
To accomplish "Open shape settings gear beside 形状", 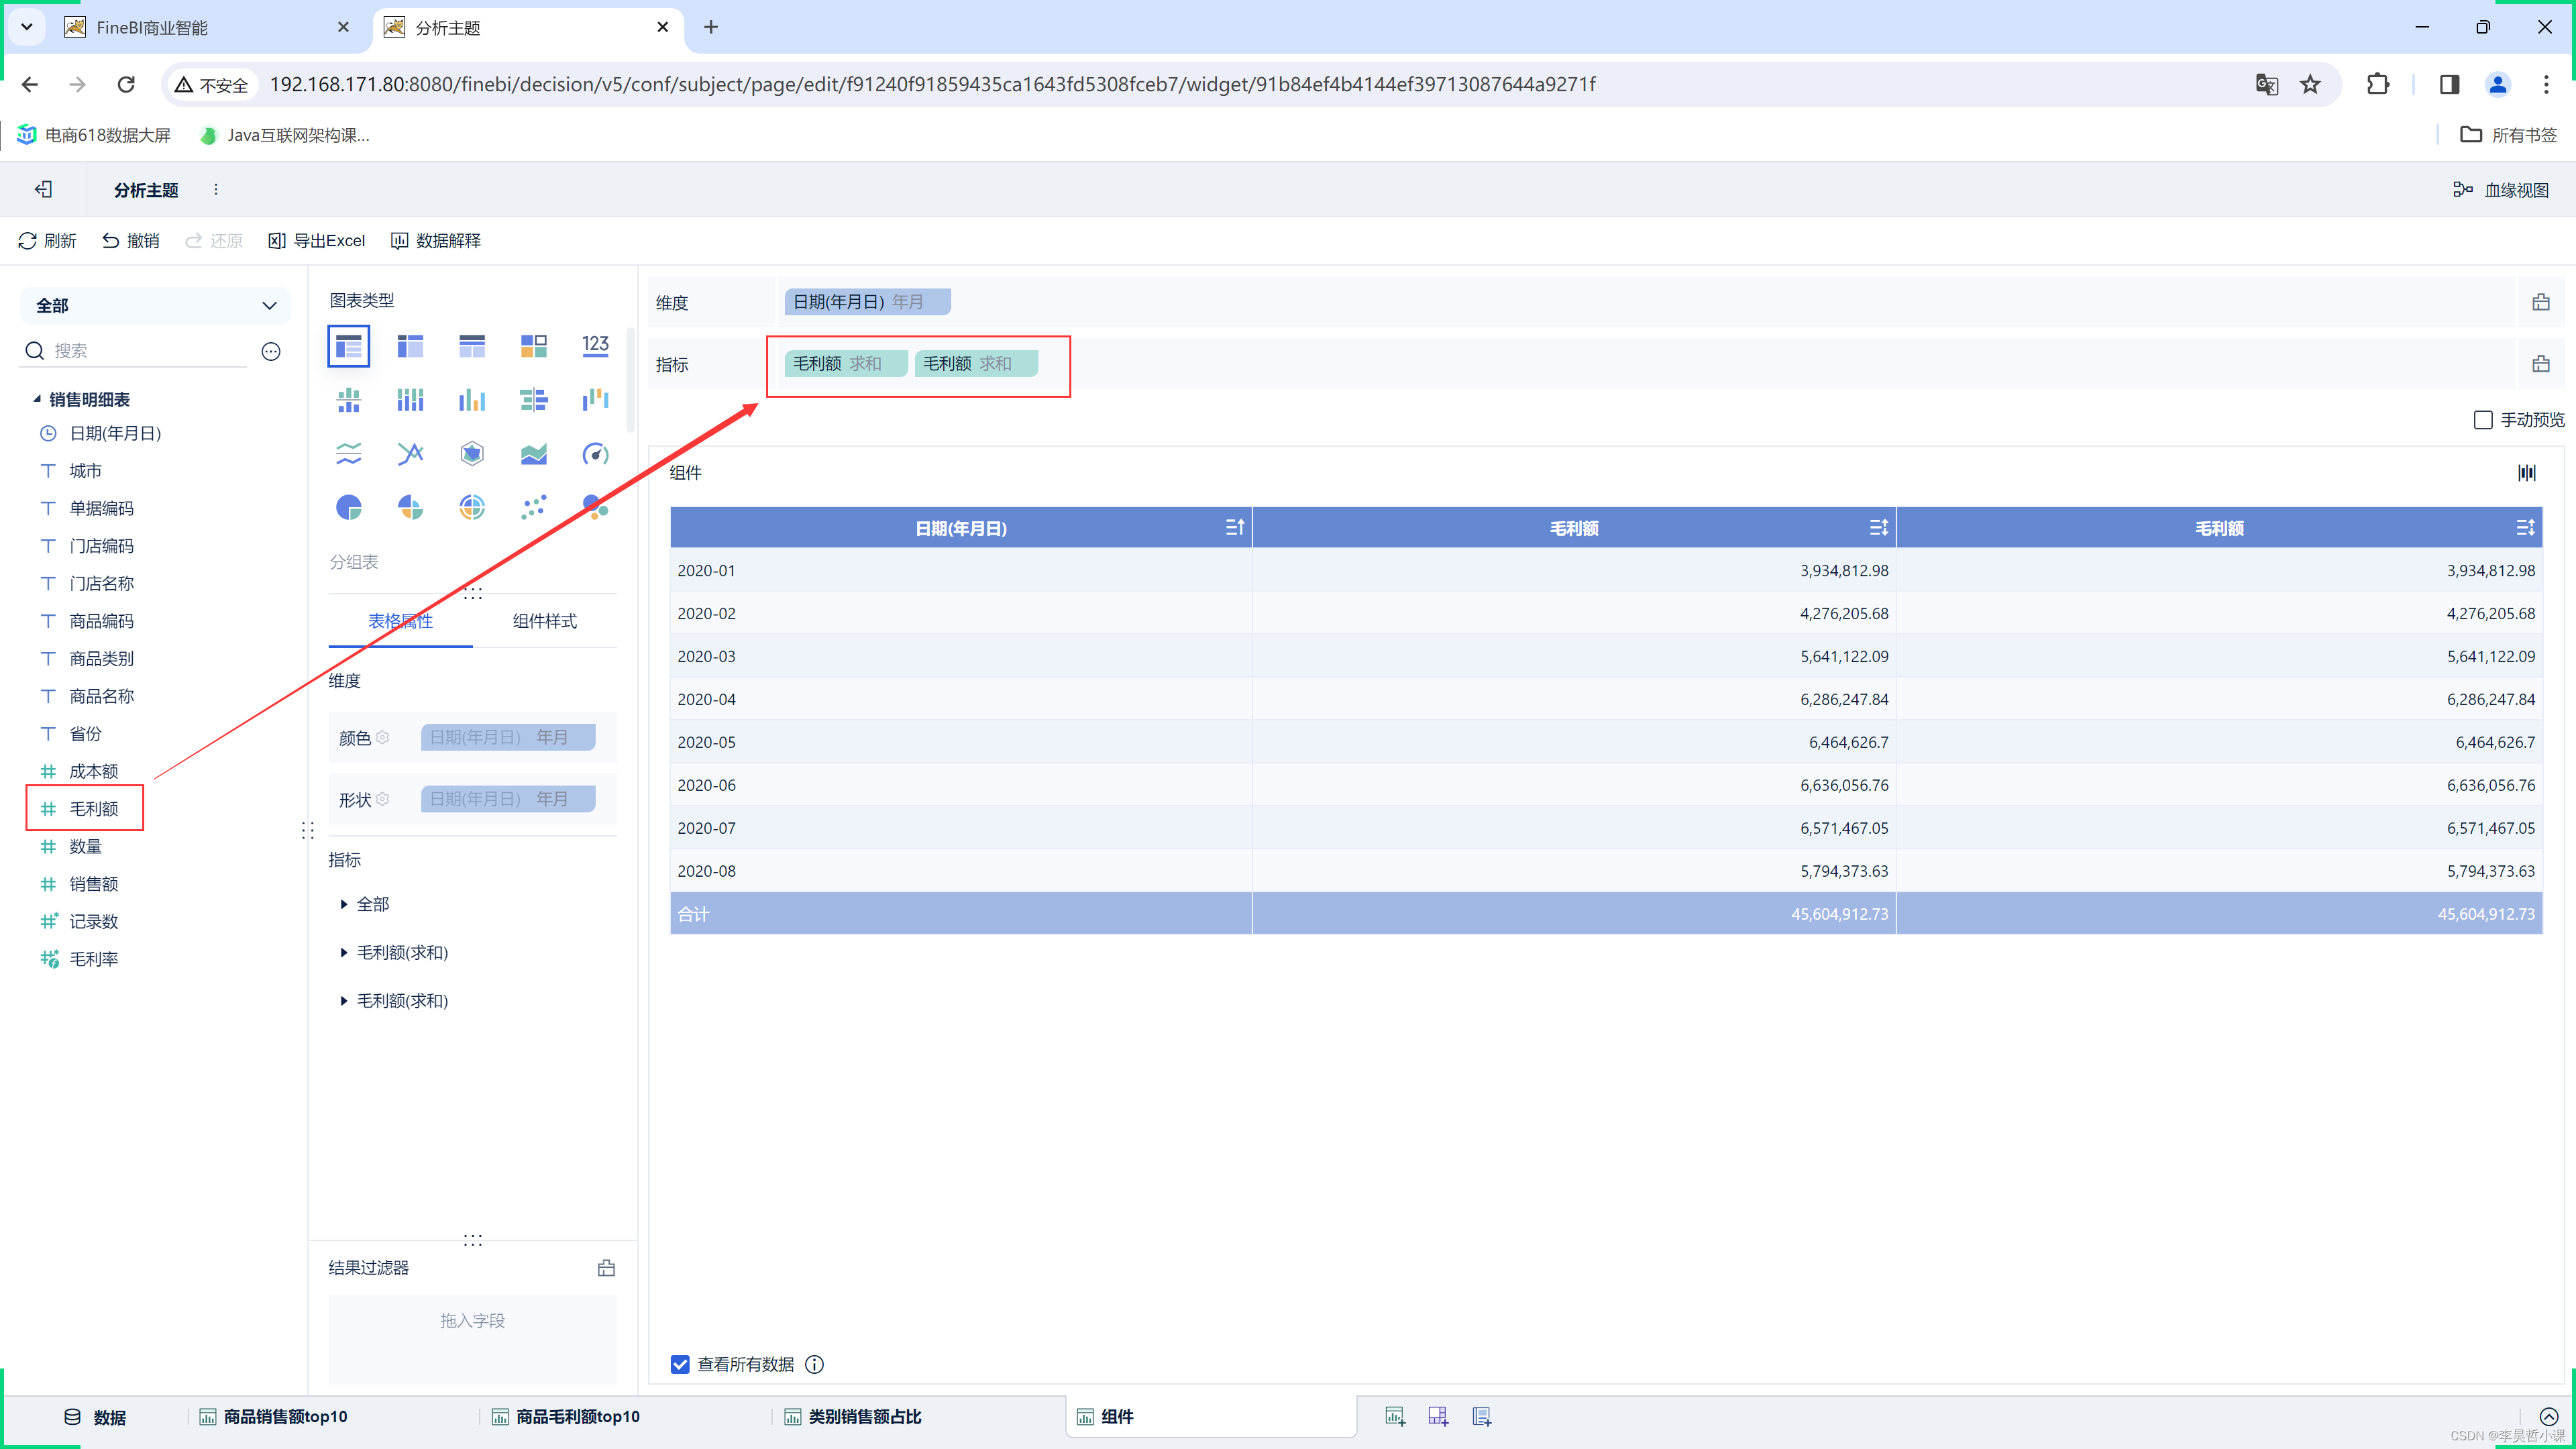I will point(382,800).
